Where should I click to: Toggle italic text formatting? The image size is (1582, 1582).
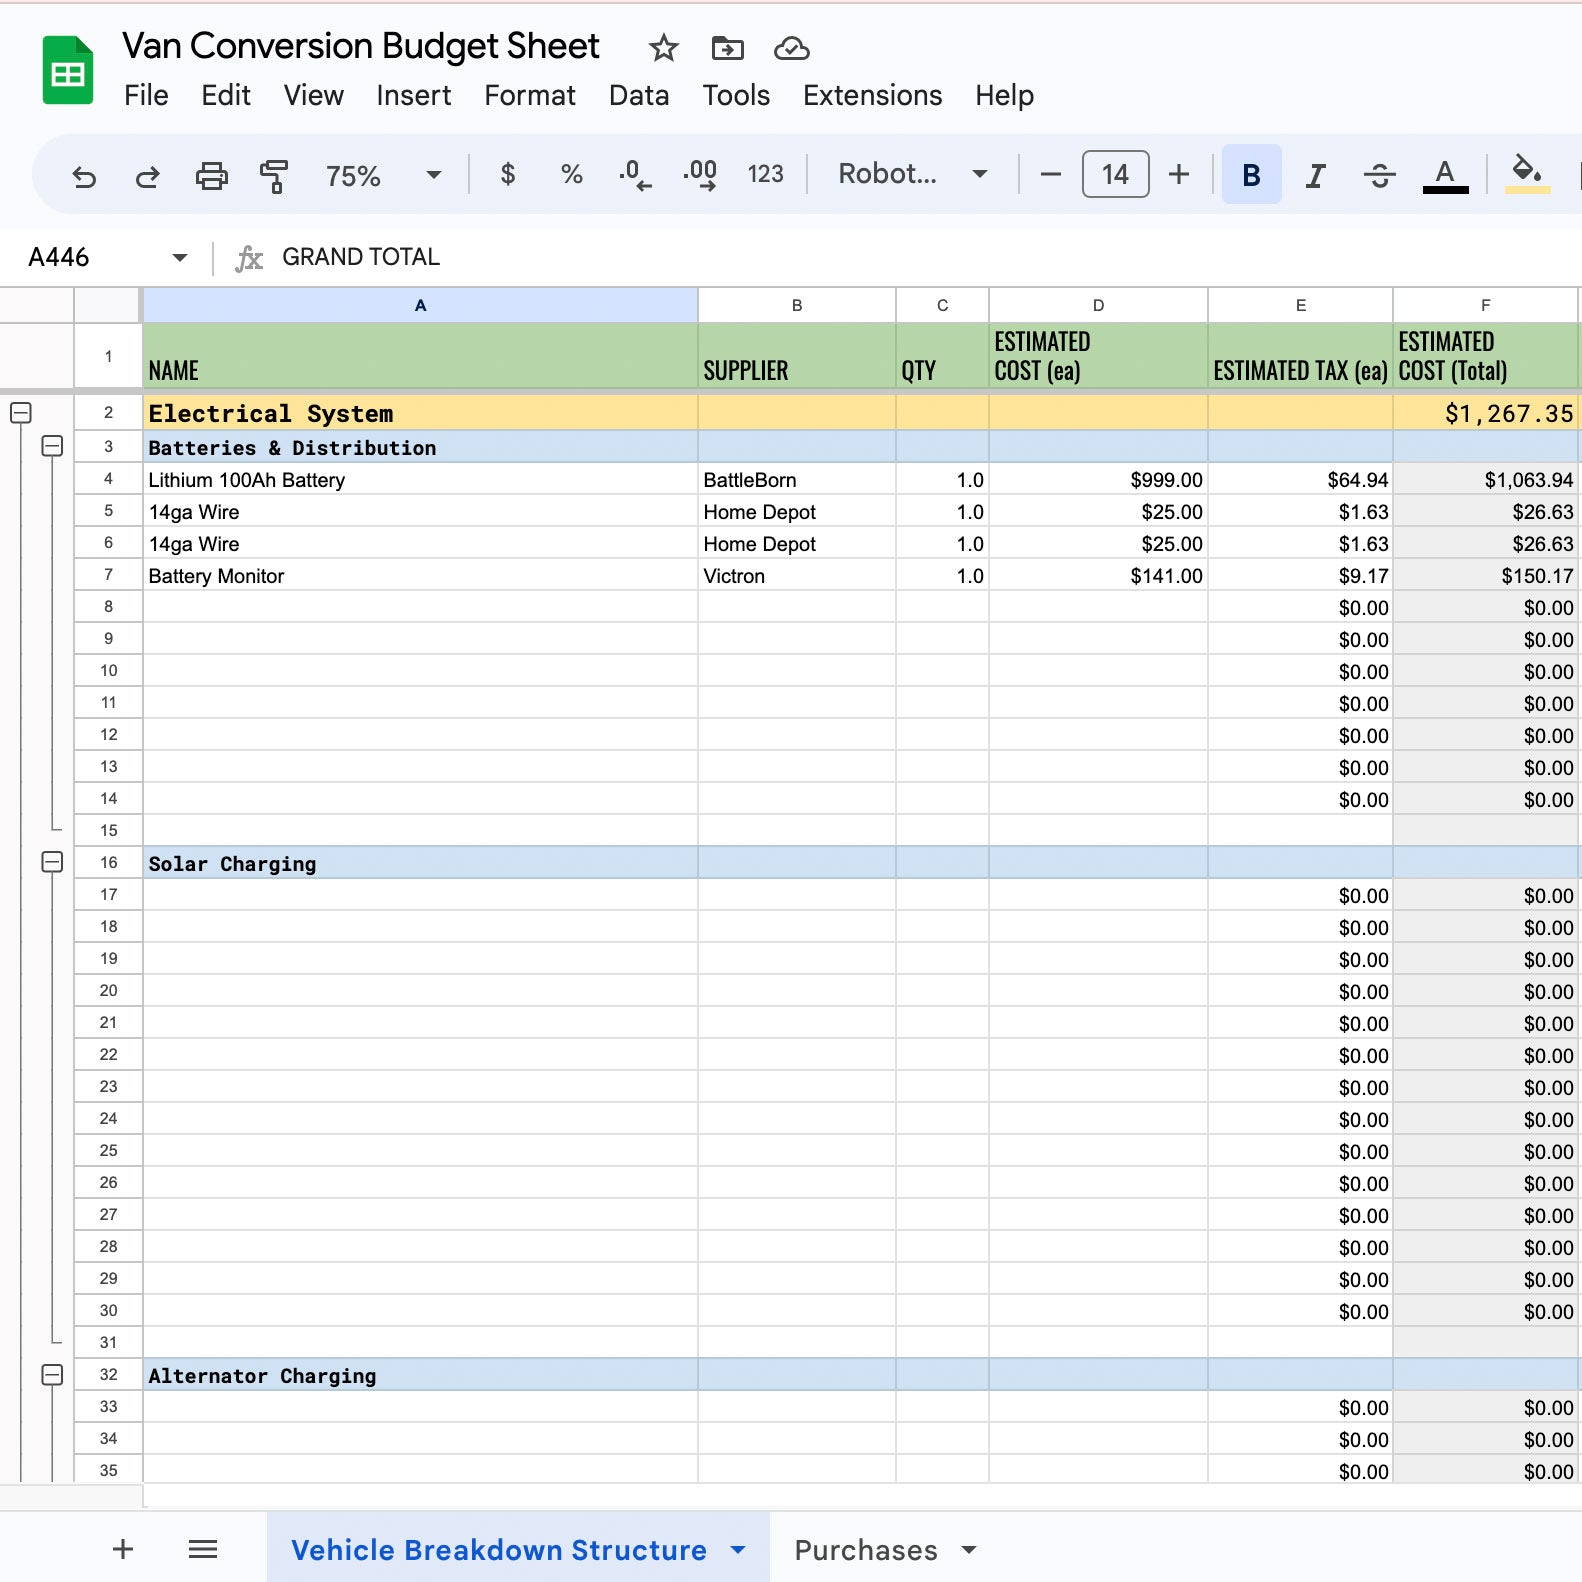point(1315,176)
